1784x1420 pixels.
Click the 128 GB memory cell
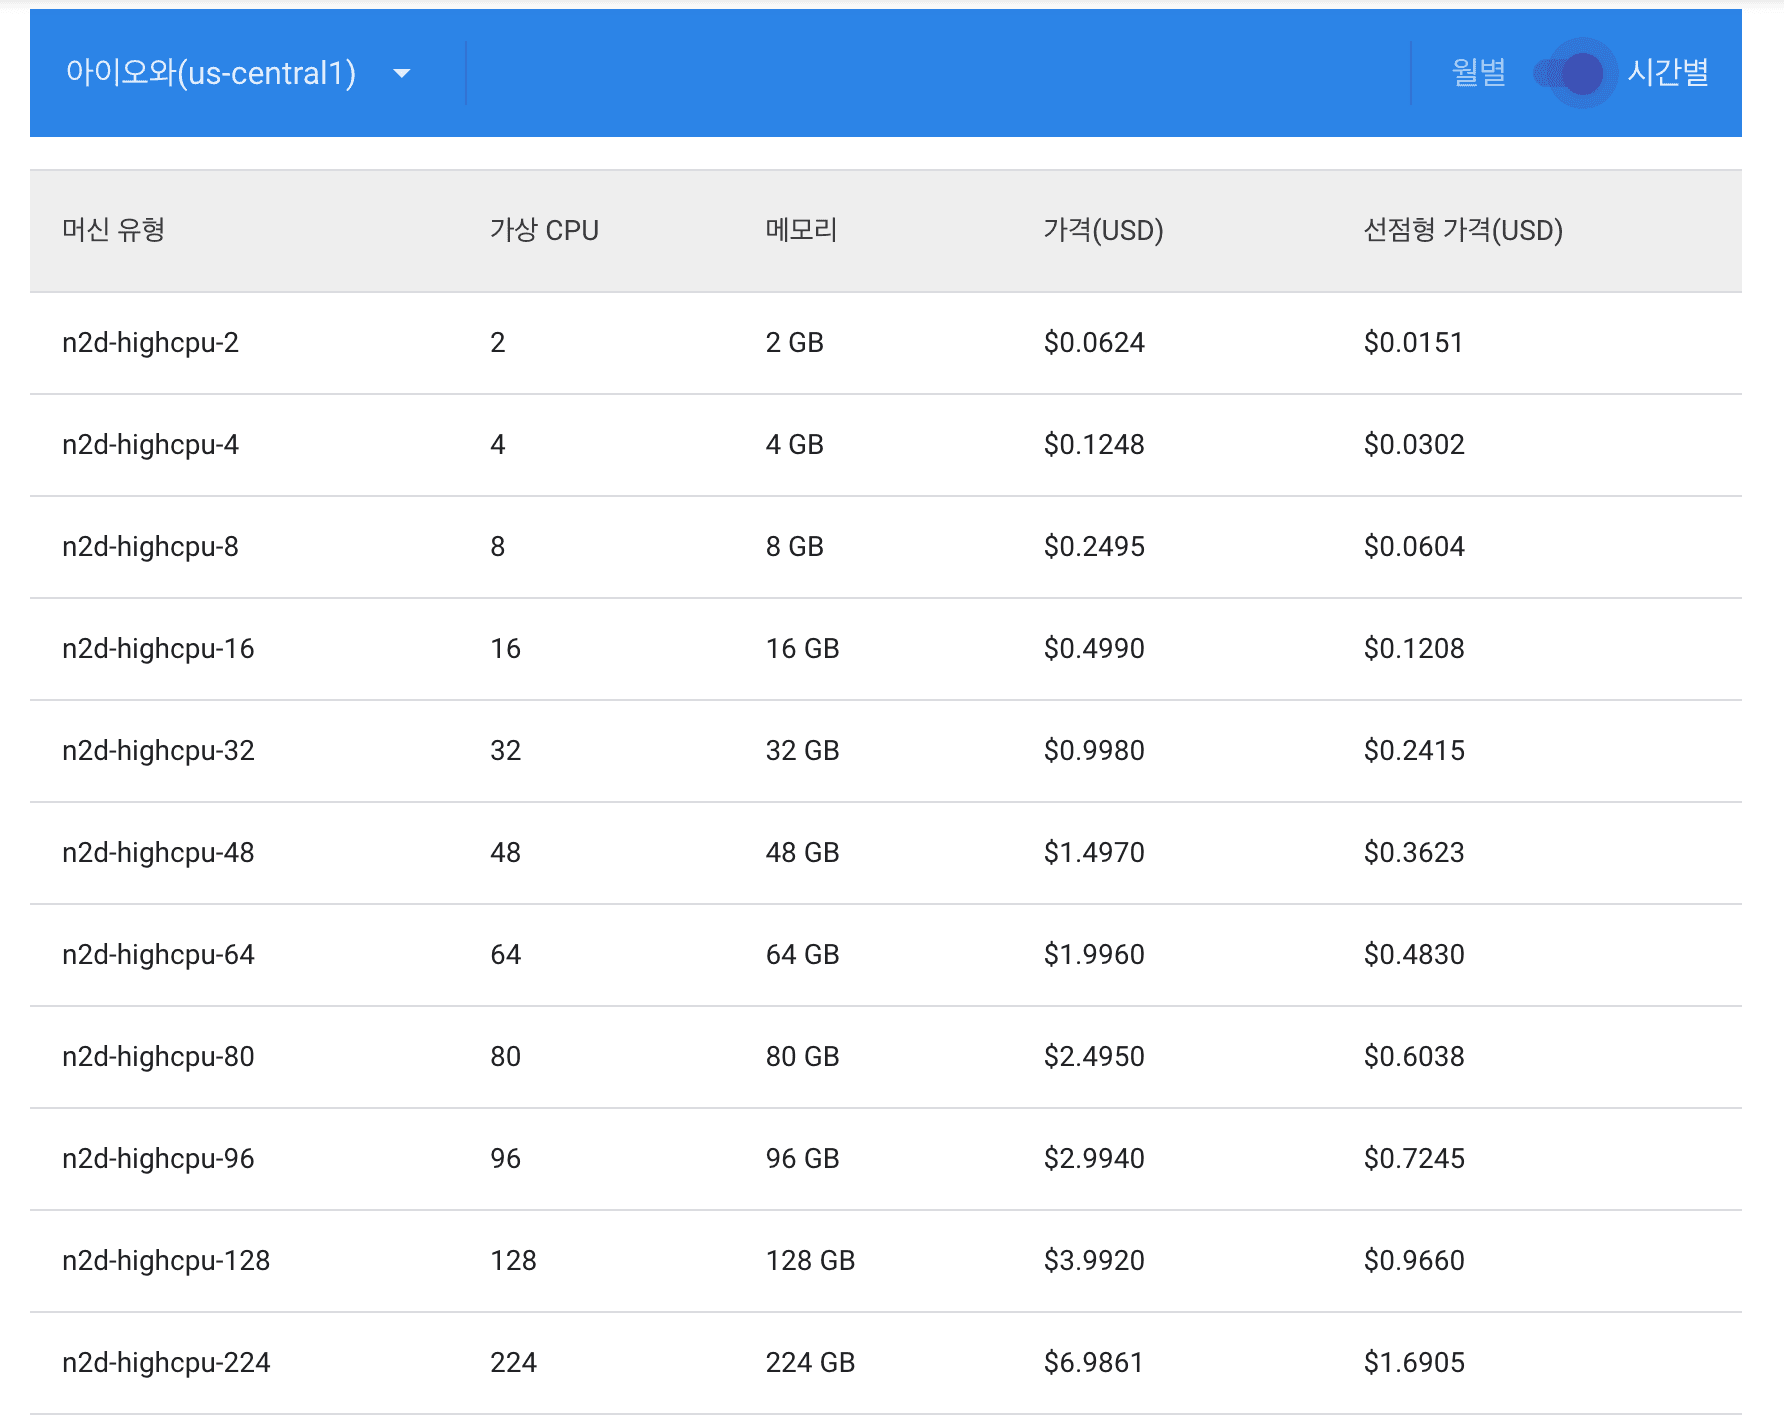(x=810, y=1261)
